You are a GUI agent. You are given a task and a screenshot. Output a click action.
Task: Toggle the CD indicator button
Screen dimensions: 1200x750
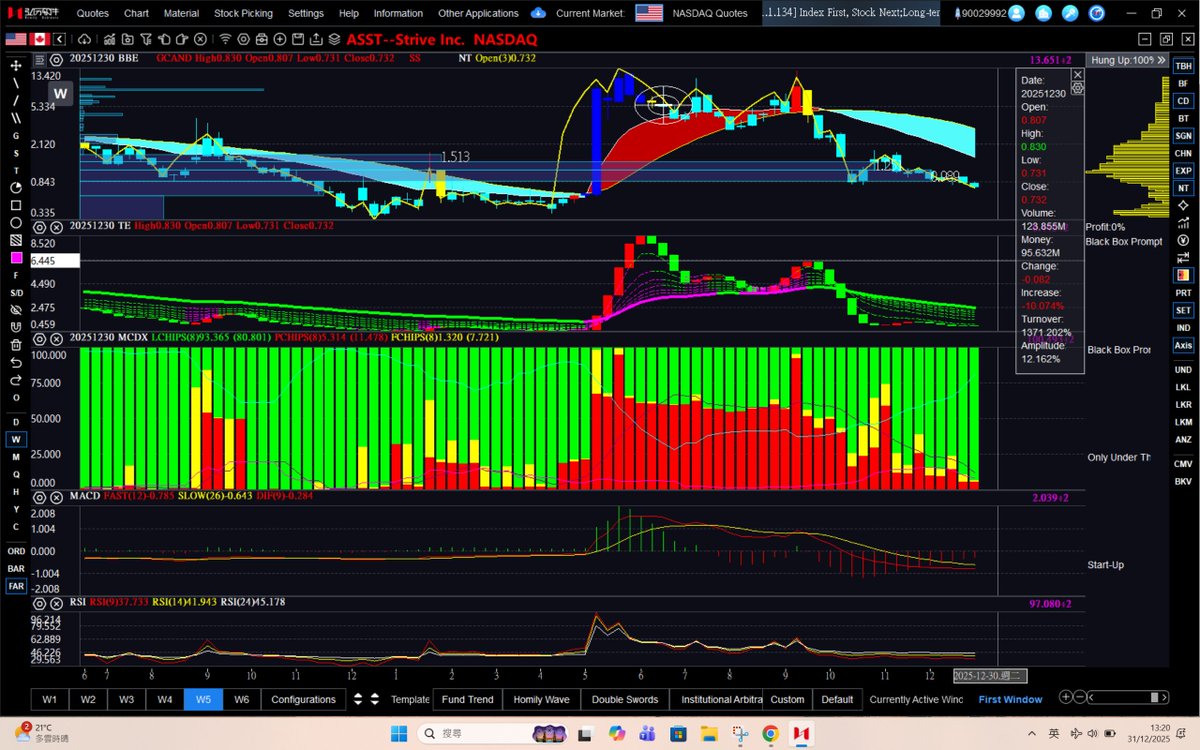coord(1183,100)
